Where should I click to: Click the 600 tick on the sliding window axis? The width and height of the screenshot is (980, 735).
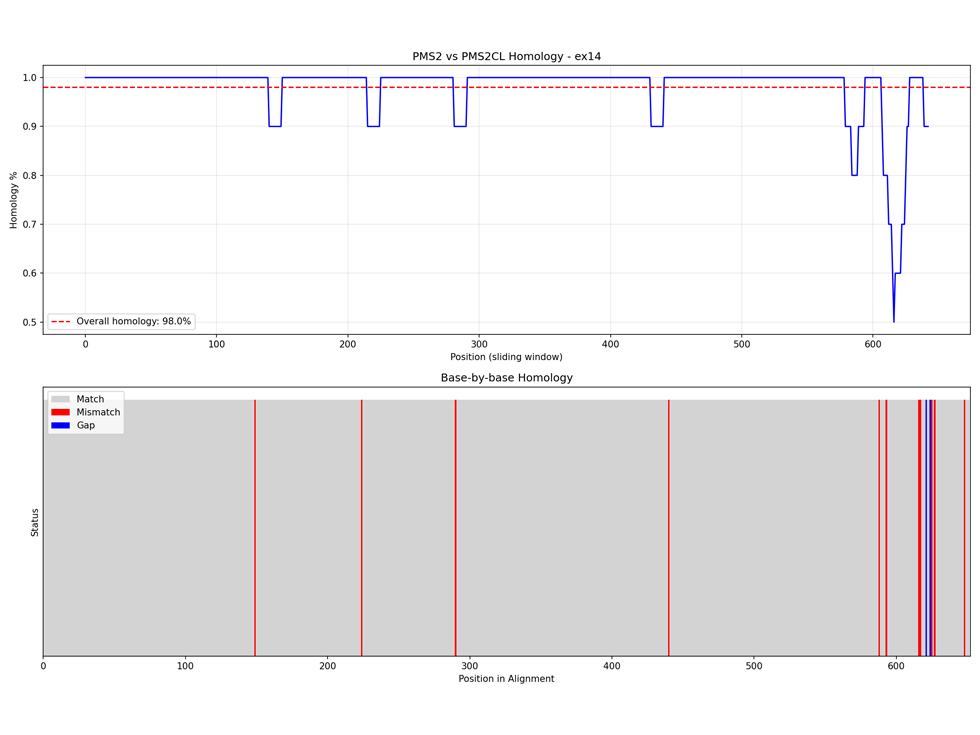[x=872, y=344]
